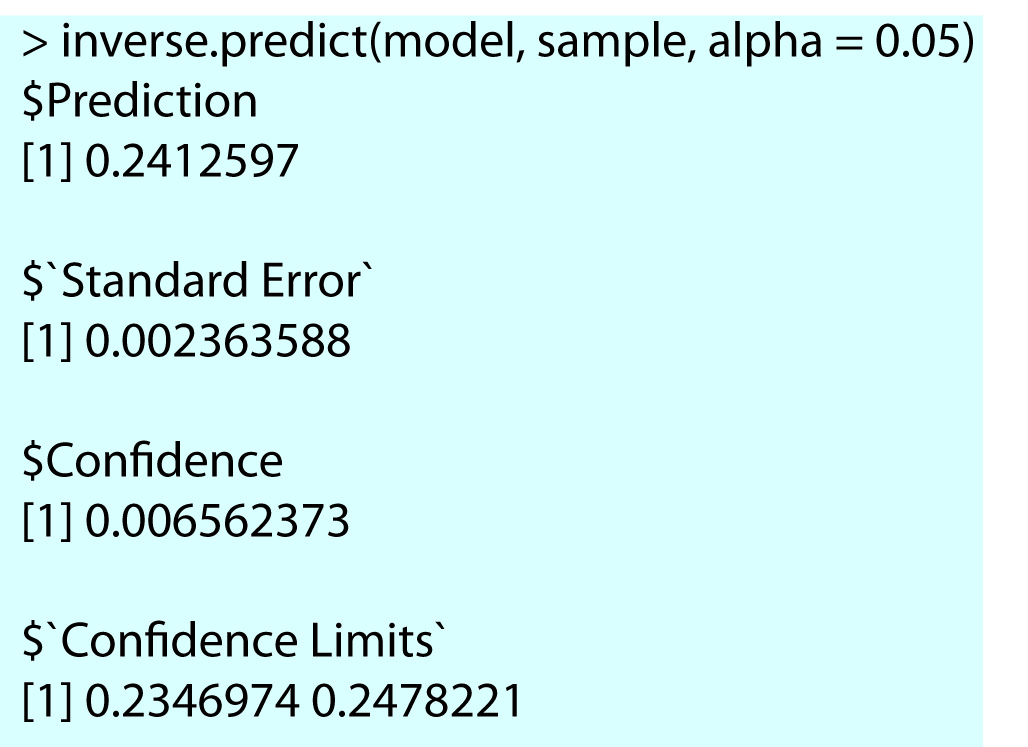Click the [1] index before 0.2412597

(49, 160)
